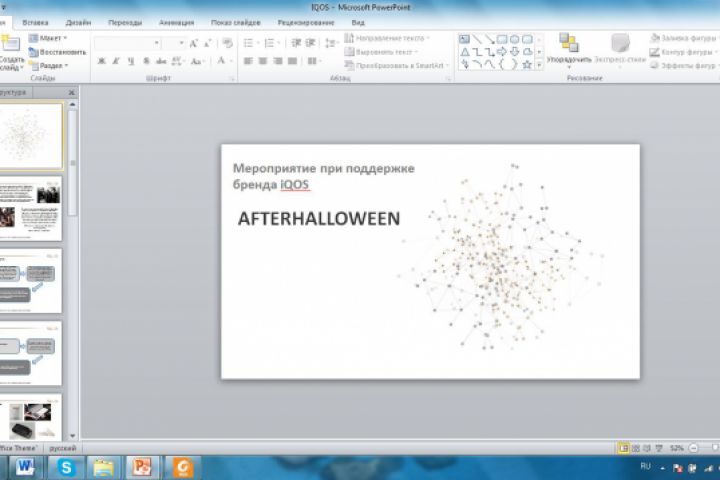Screen dimensions: 720x480
Task: Open Word from Windows taskbar
Action: (25, 468)
